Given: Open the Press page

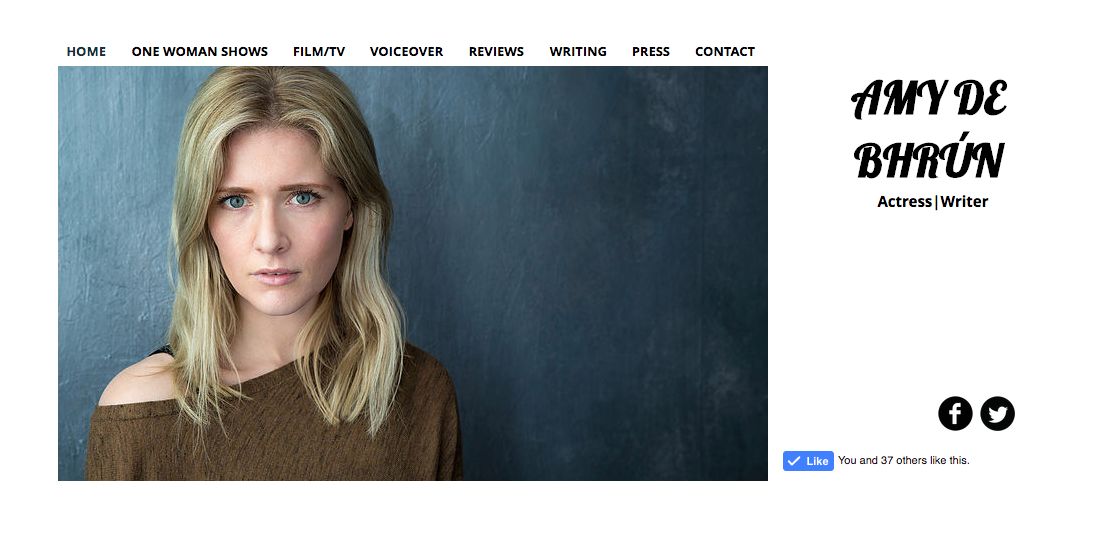Looking at the screenshot, I should coord(651,51).
